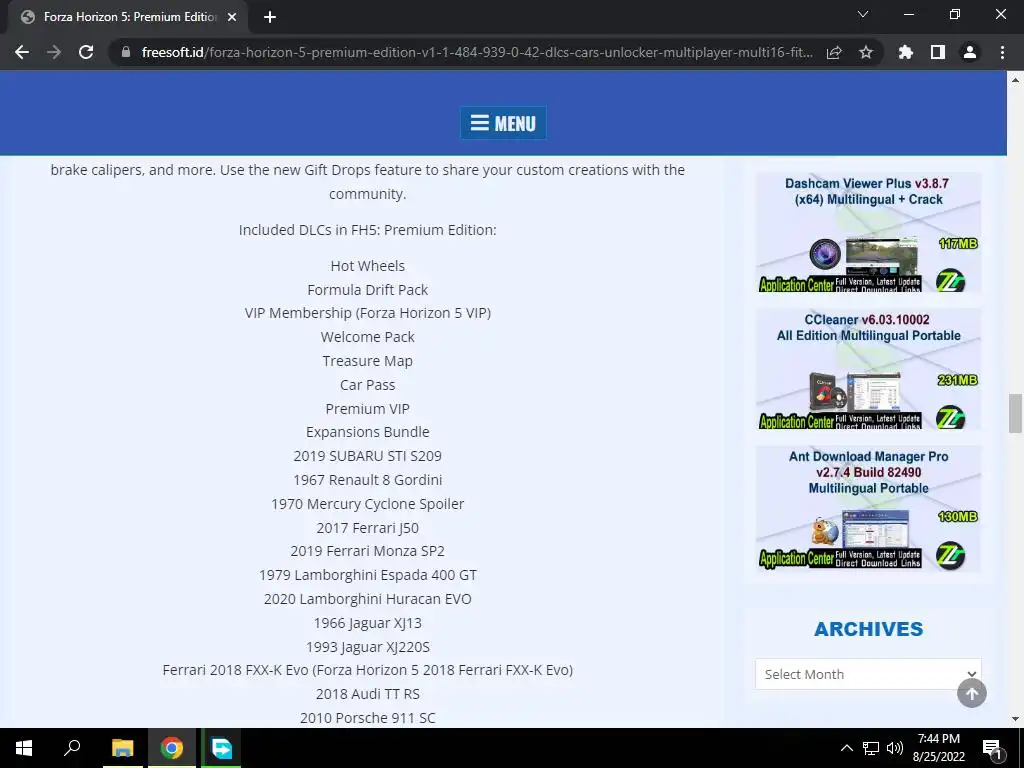
Task: Reload the current page
Action: [86, 52]
